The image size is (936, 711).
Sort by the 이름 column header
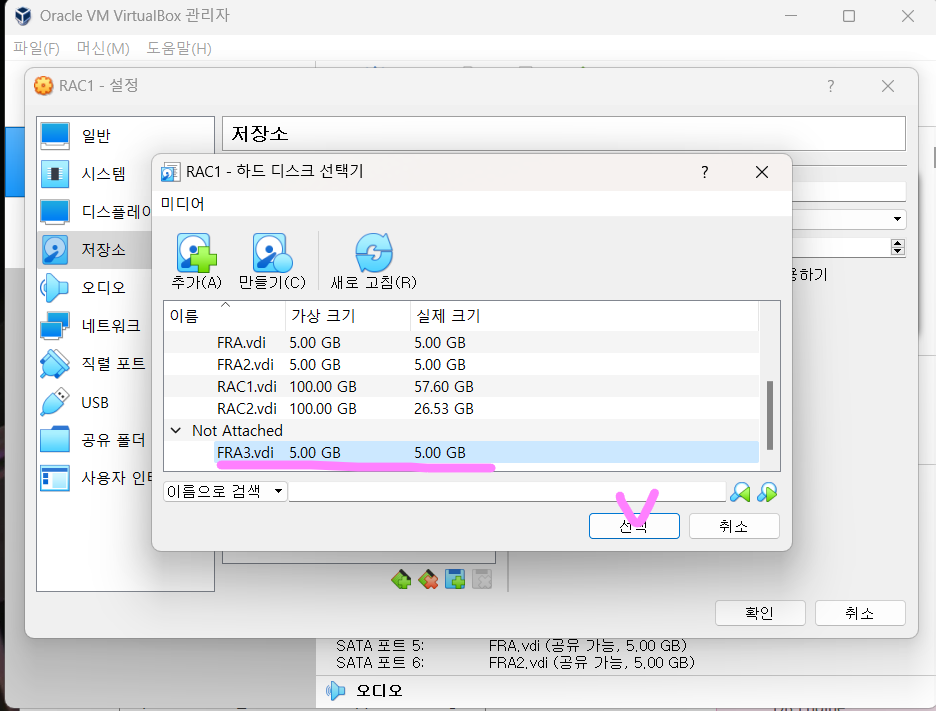(x=224, y=316)
